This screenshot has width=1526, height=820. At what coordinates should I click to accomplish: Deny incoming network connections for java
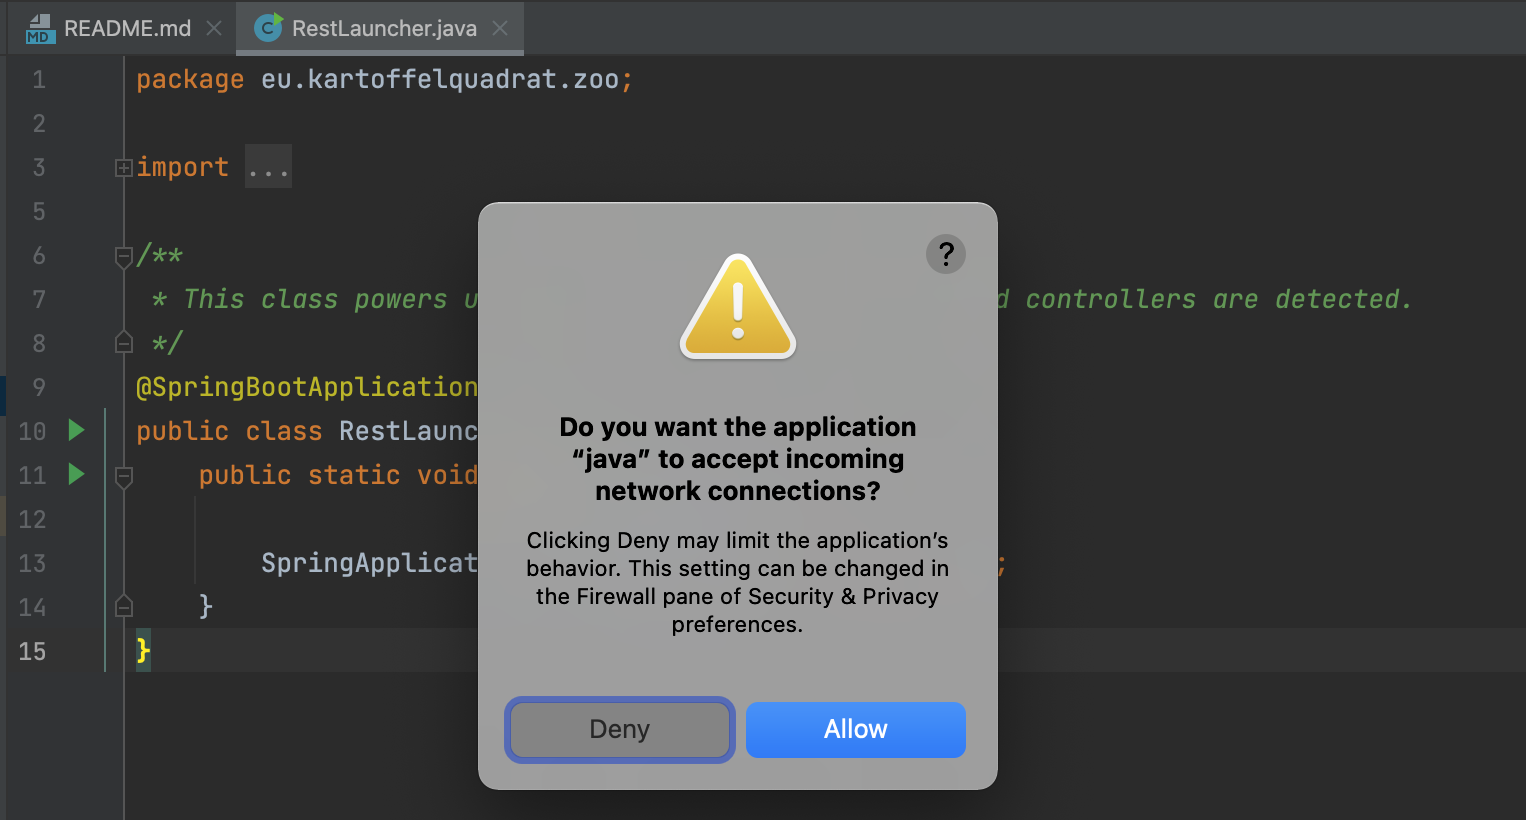tap(620, 729)
